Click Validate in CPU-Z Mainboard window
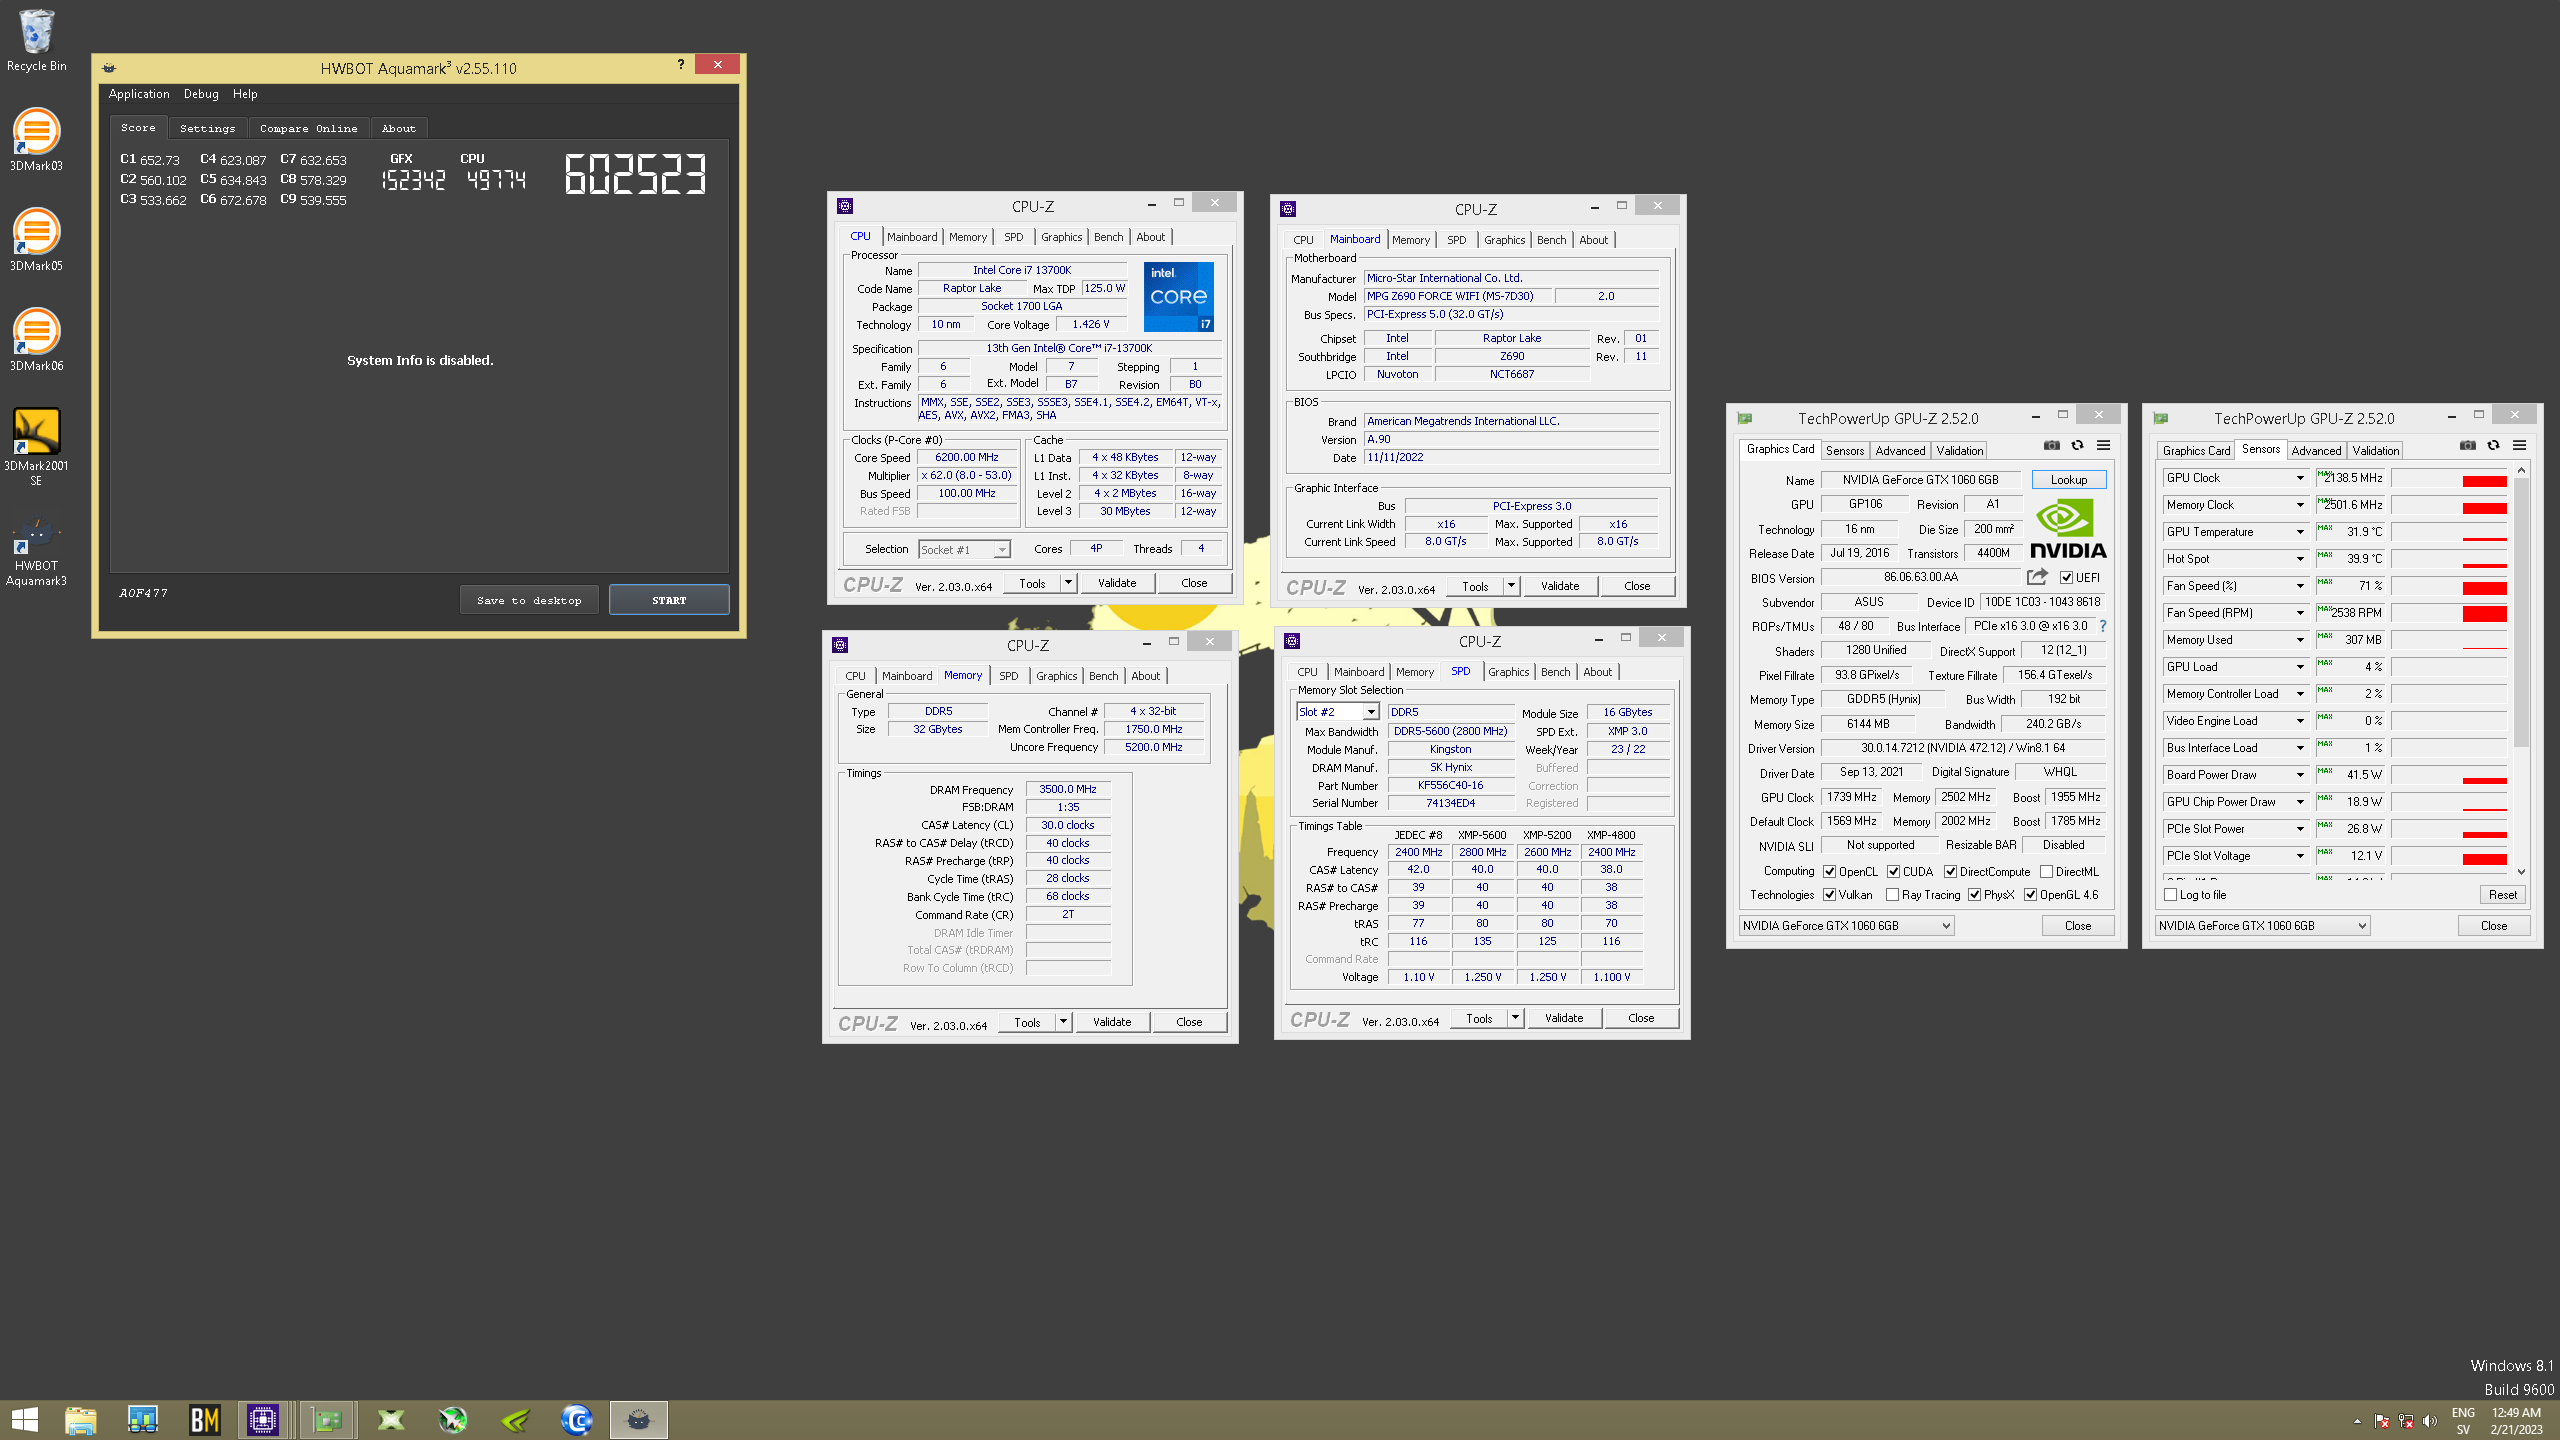Viewport: 2560px width, 1440px height. (x=1560, y=586)
